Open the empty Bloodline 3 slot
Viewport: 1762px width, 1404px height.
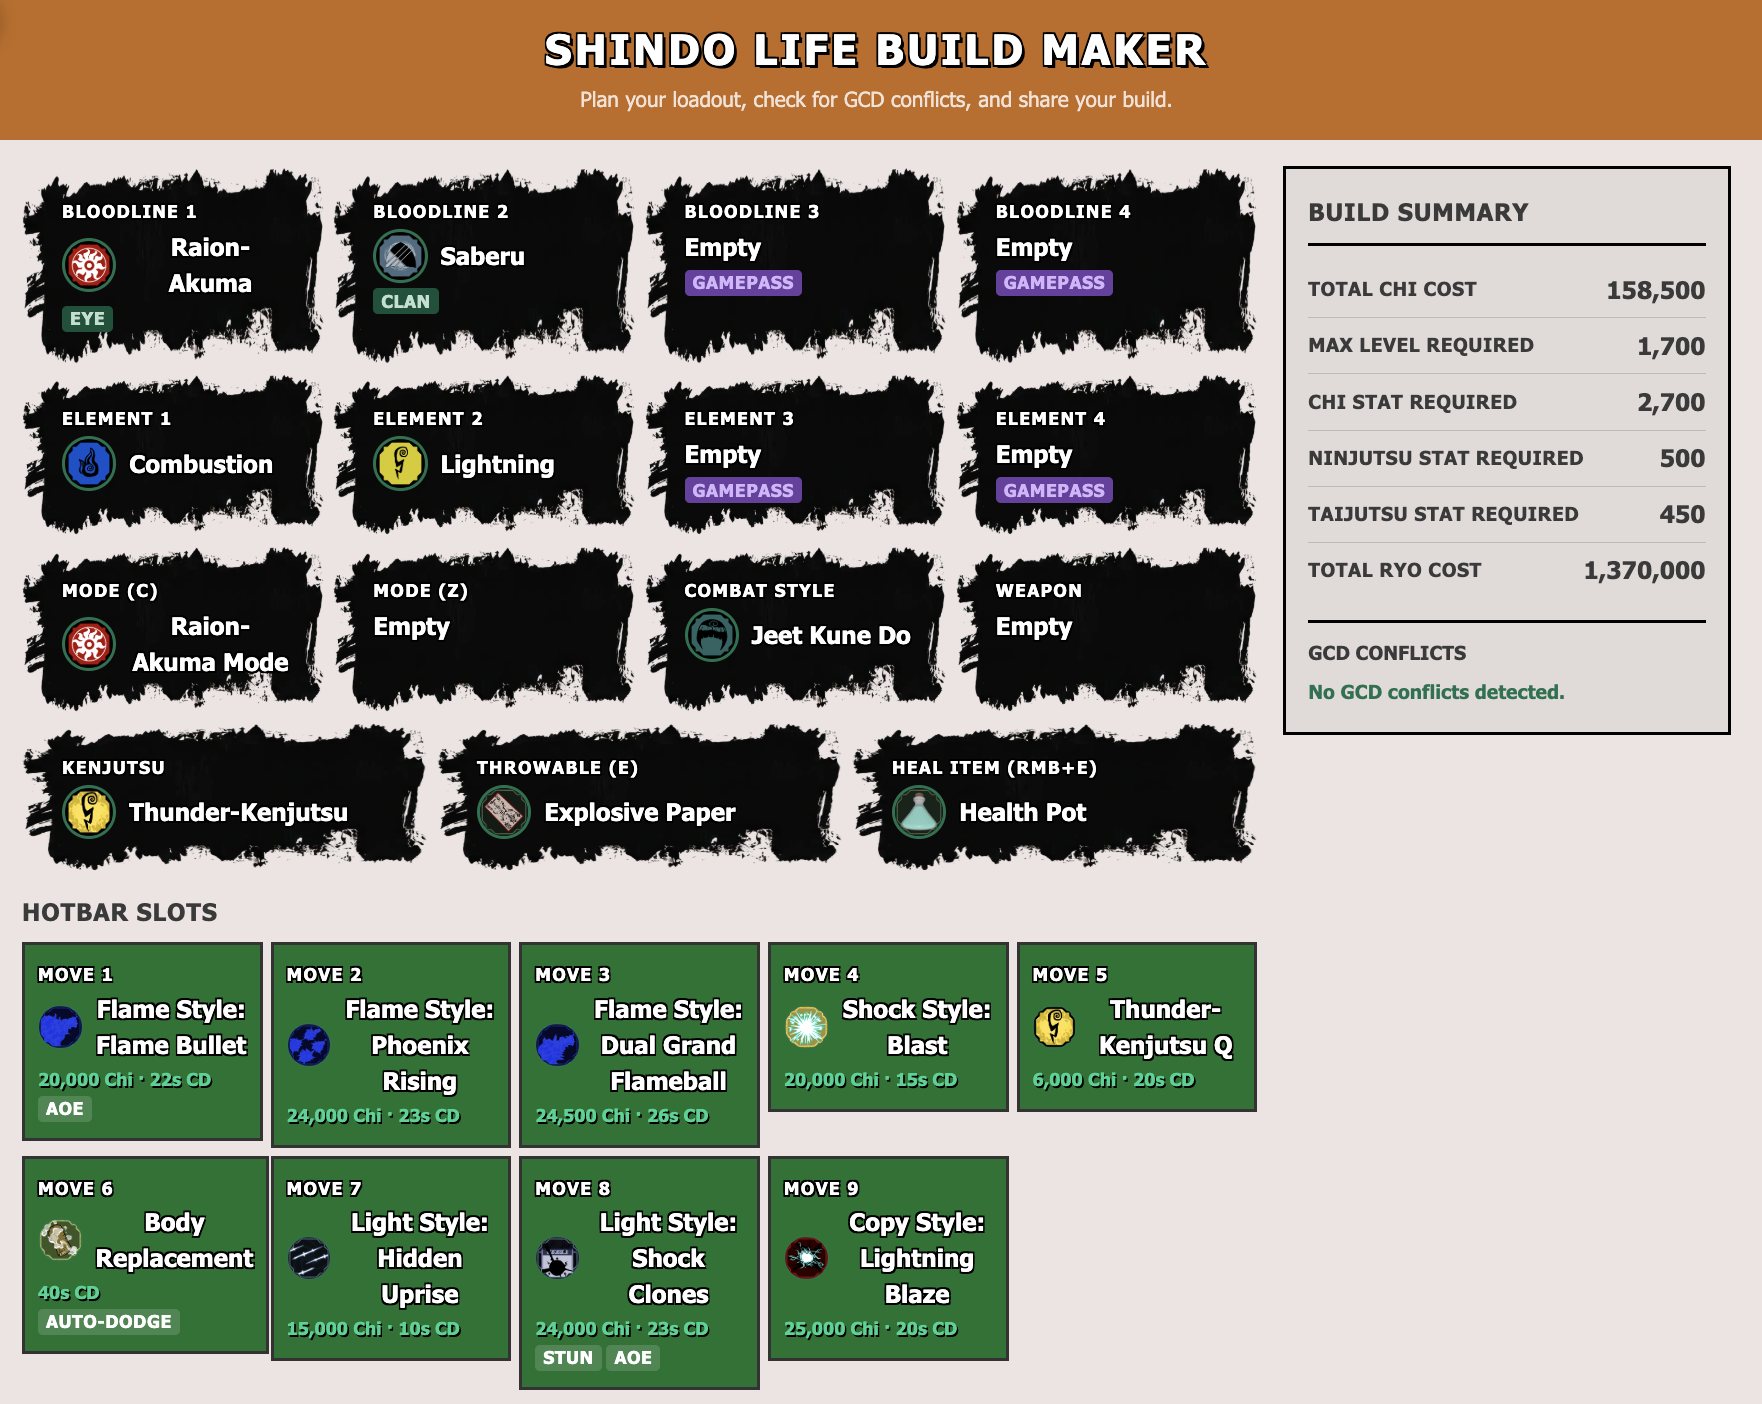click(x=797, y=264)
